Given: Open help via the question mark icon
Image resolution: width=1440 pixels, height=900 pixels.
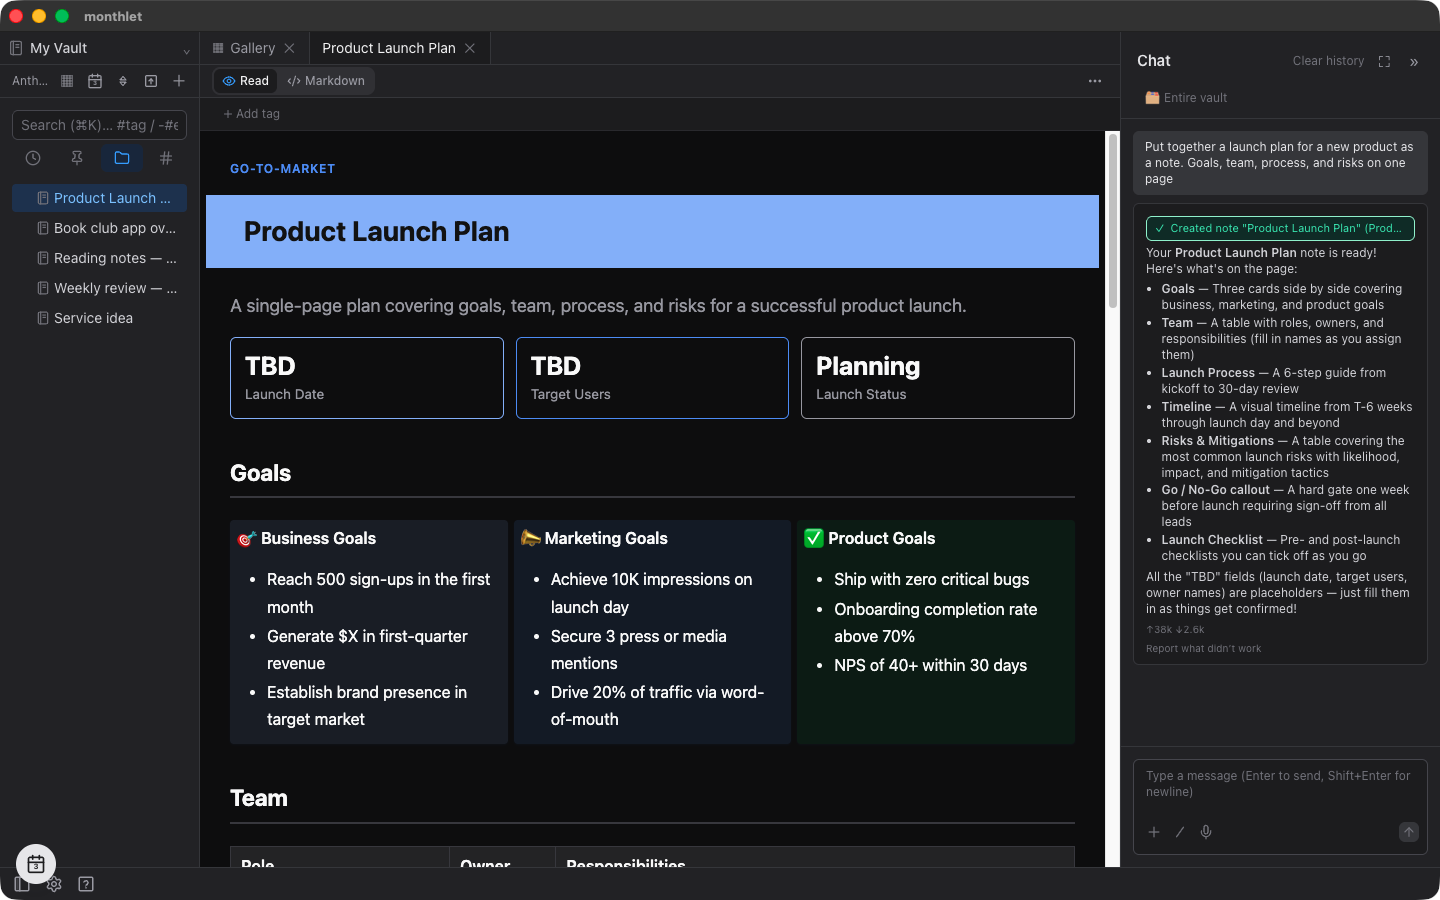Looking at the screenshot, I should [86, 884].
